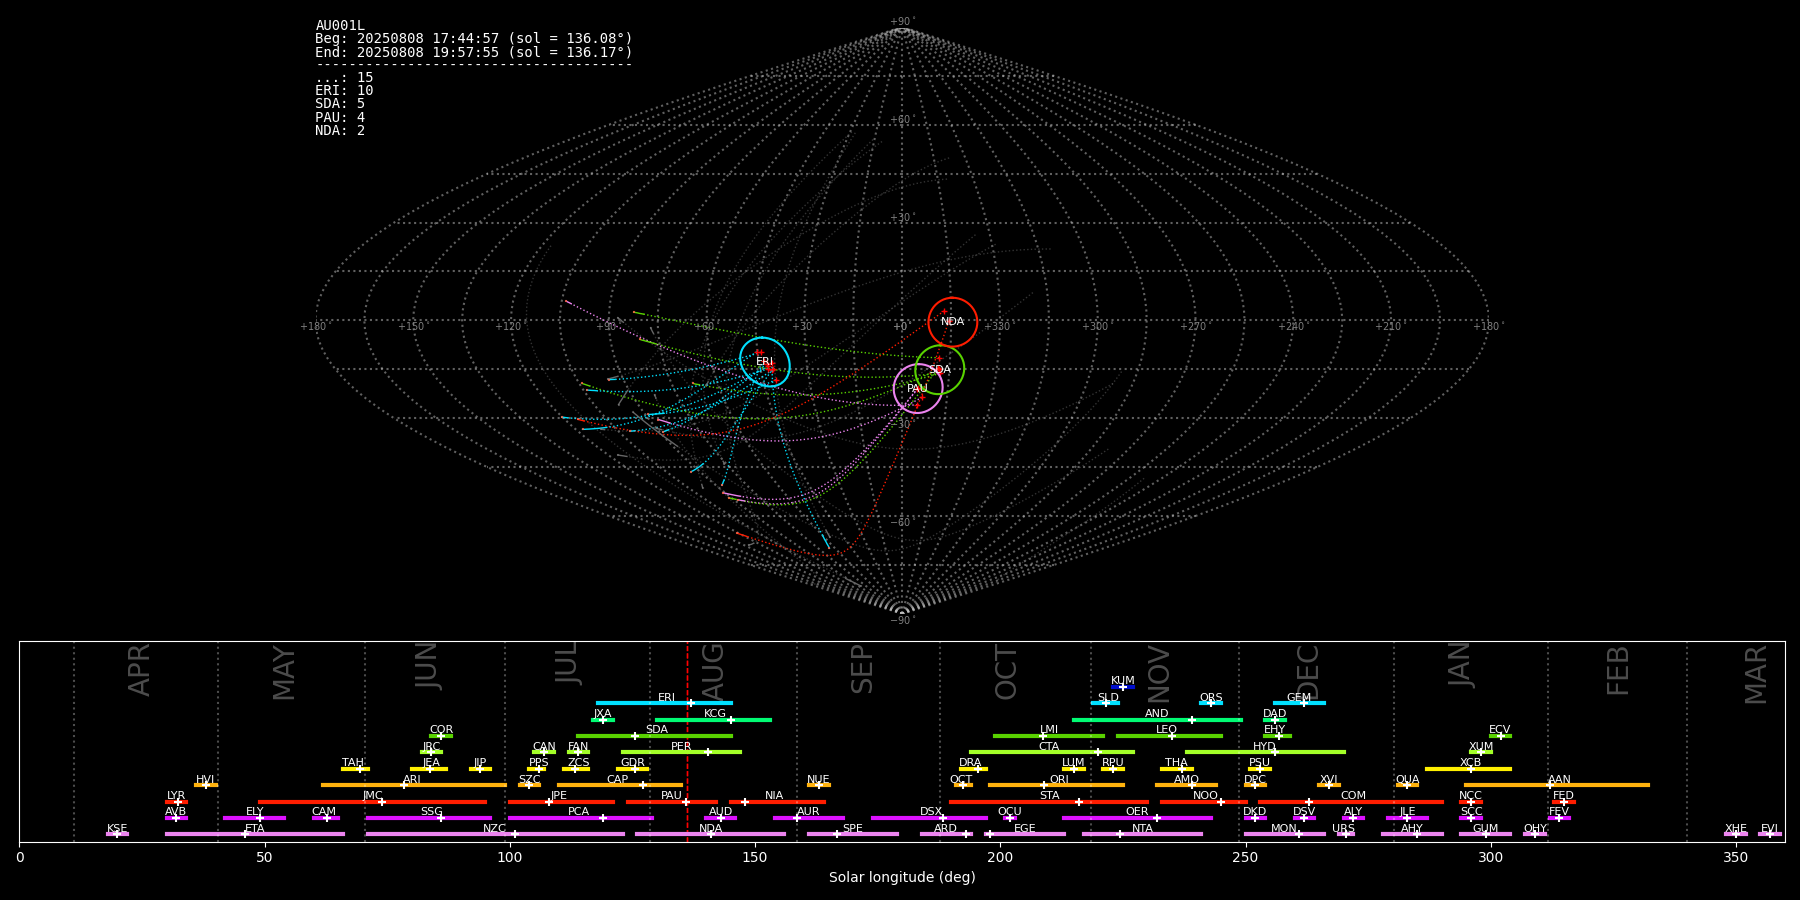Screen dimensions: 1800x900
Task: Click the KSE shower label in timeline
Action: pyautogui.click(x=117, y=829)
